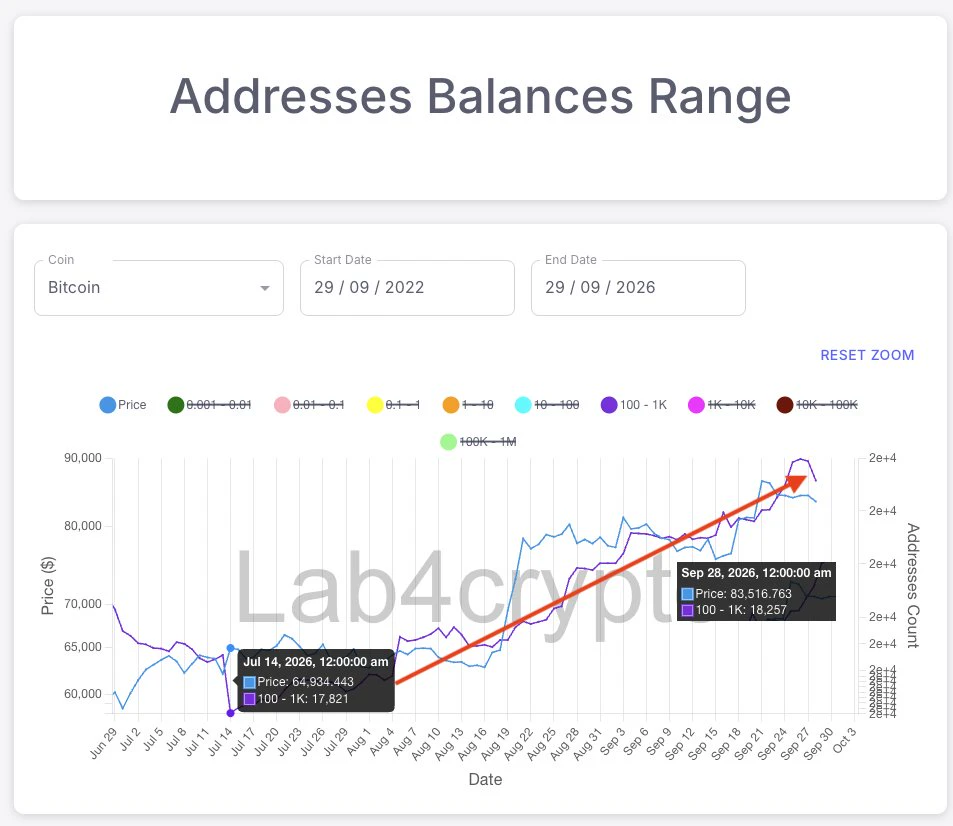Click the 80,000 price axis label
The width and height of the screenshot is (953, 826).
coord(83,526)
